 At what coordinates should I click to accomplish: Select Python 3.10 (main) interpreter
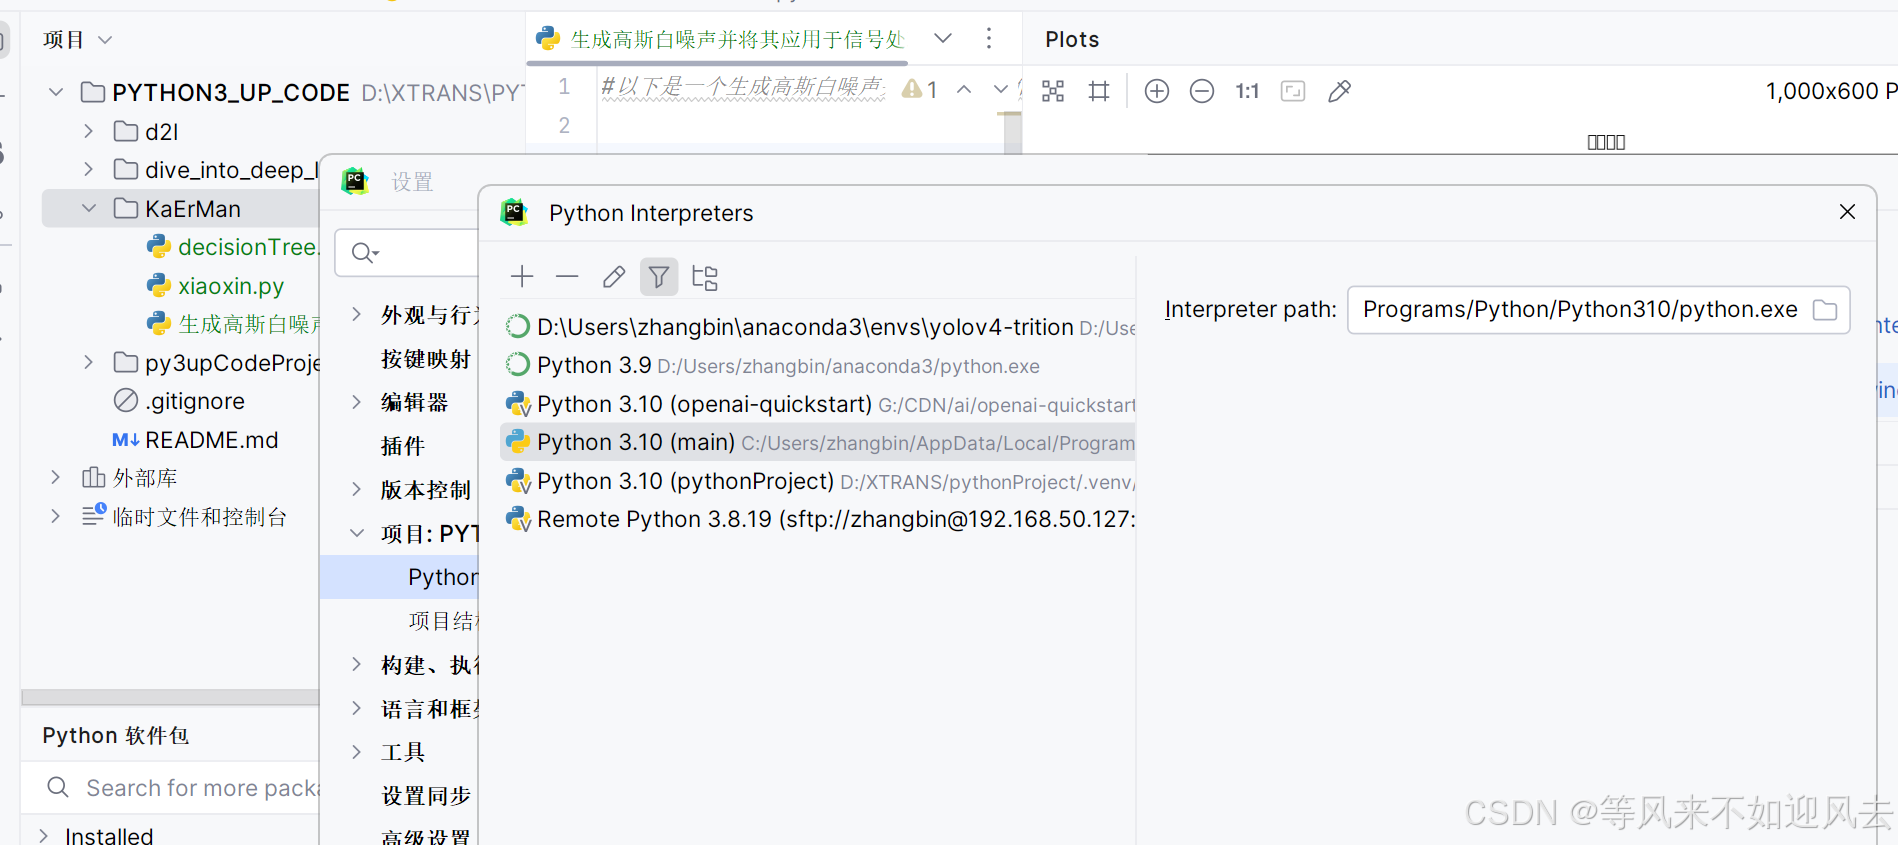[x=818, y=442]
